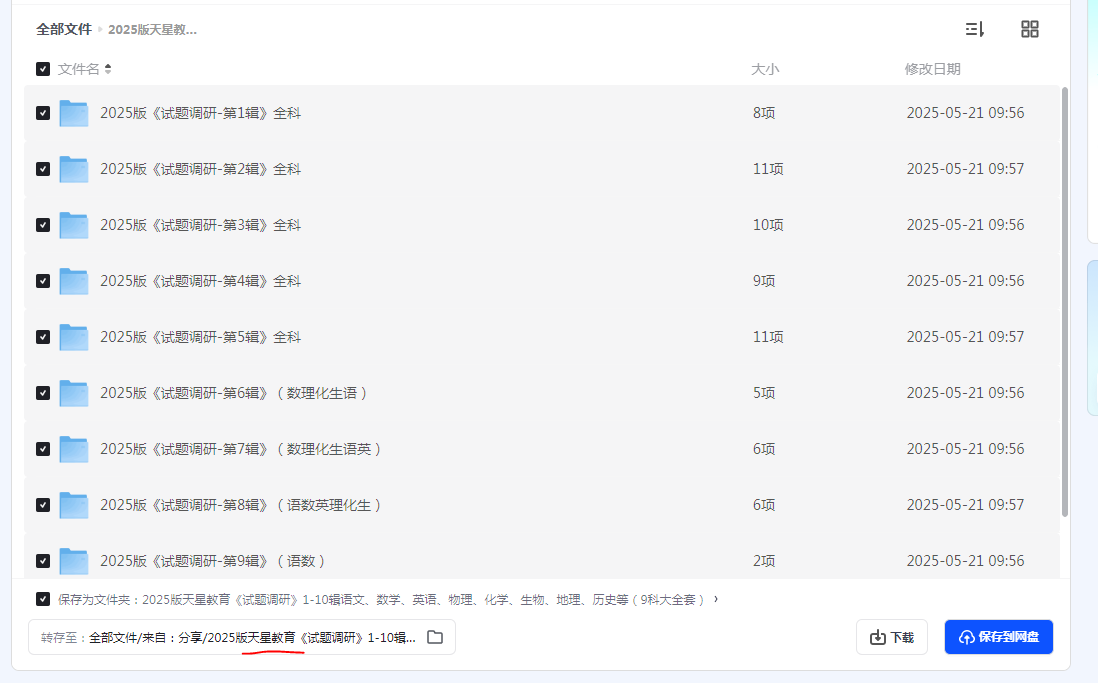This screenshot has width=1098, height=683.
Task: Toggle the select-all checkbox beside 文件名
Action: (x=43, y=69)
